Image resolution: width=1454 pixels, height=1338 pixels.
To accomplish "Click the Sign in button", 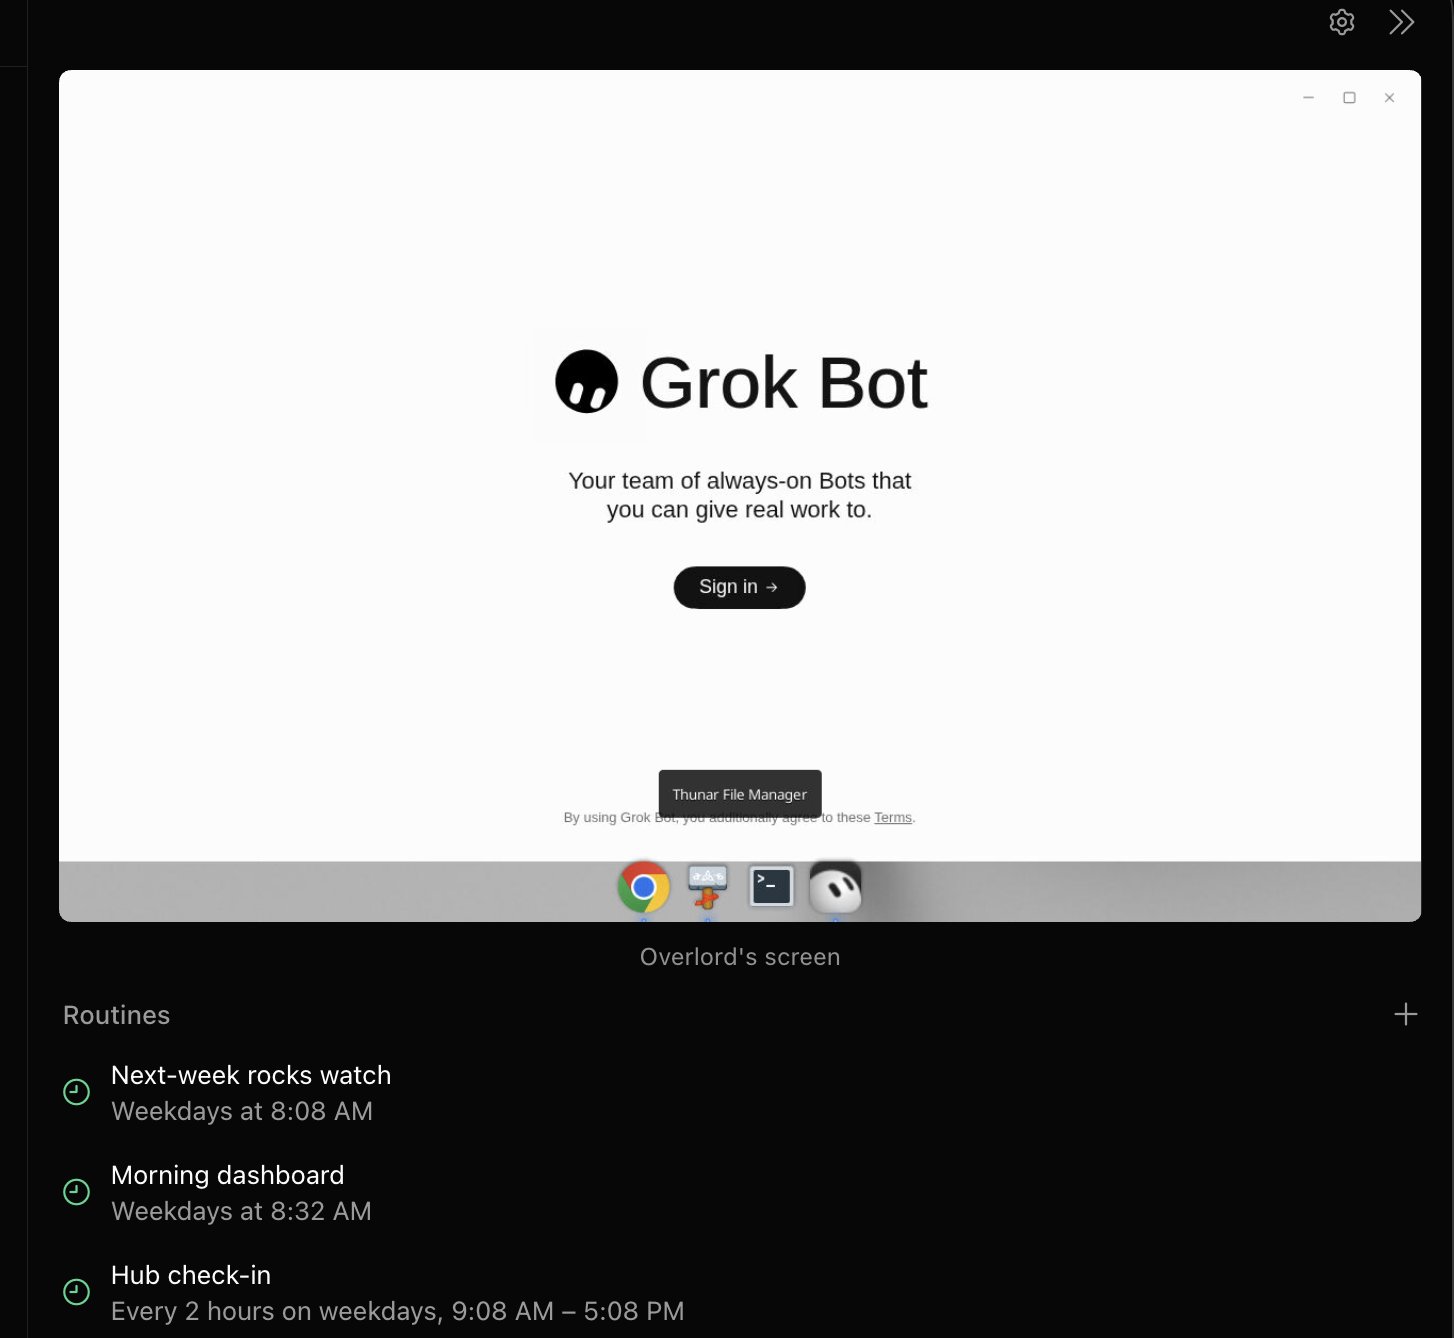I will [739, 587].
